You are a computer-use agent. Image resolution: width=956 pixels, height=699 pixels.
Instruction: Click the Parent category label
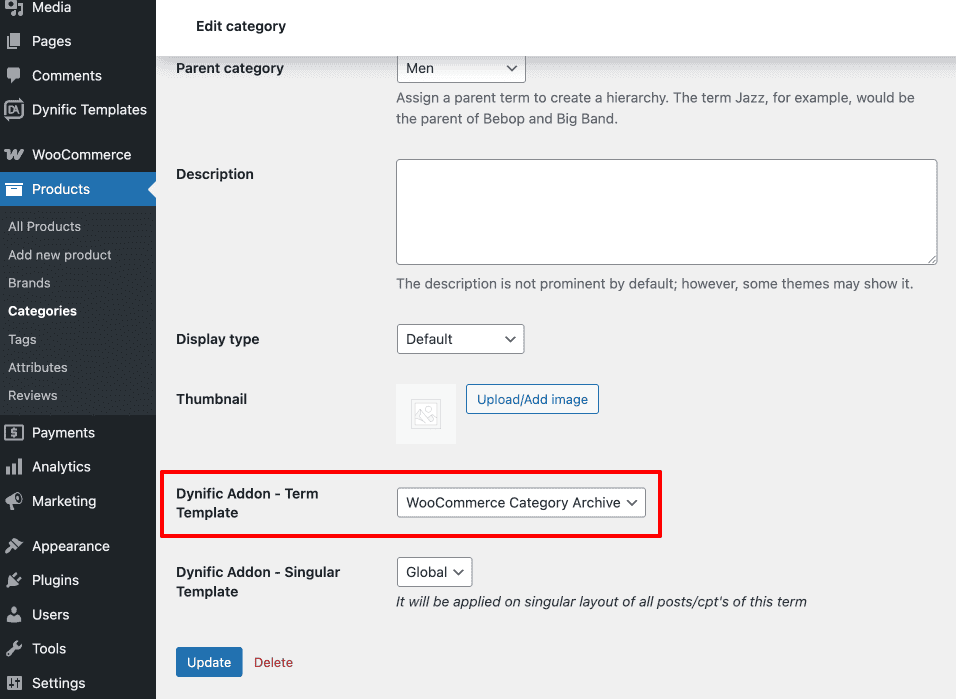[230, 68]
